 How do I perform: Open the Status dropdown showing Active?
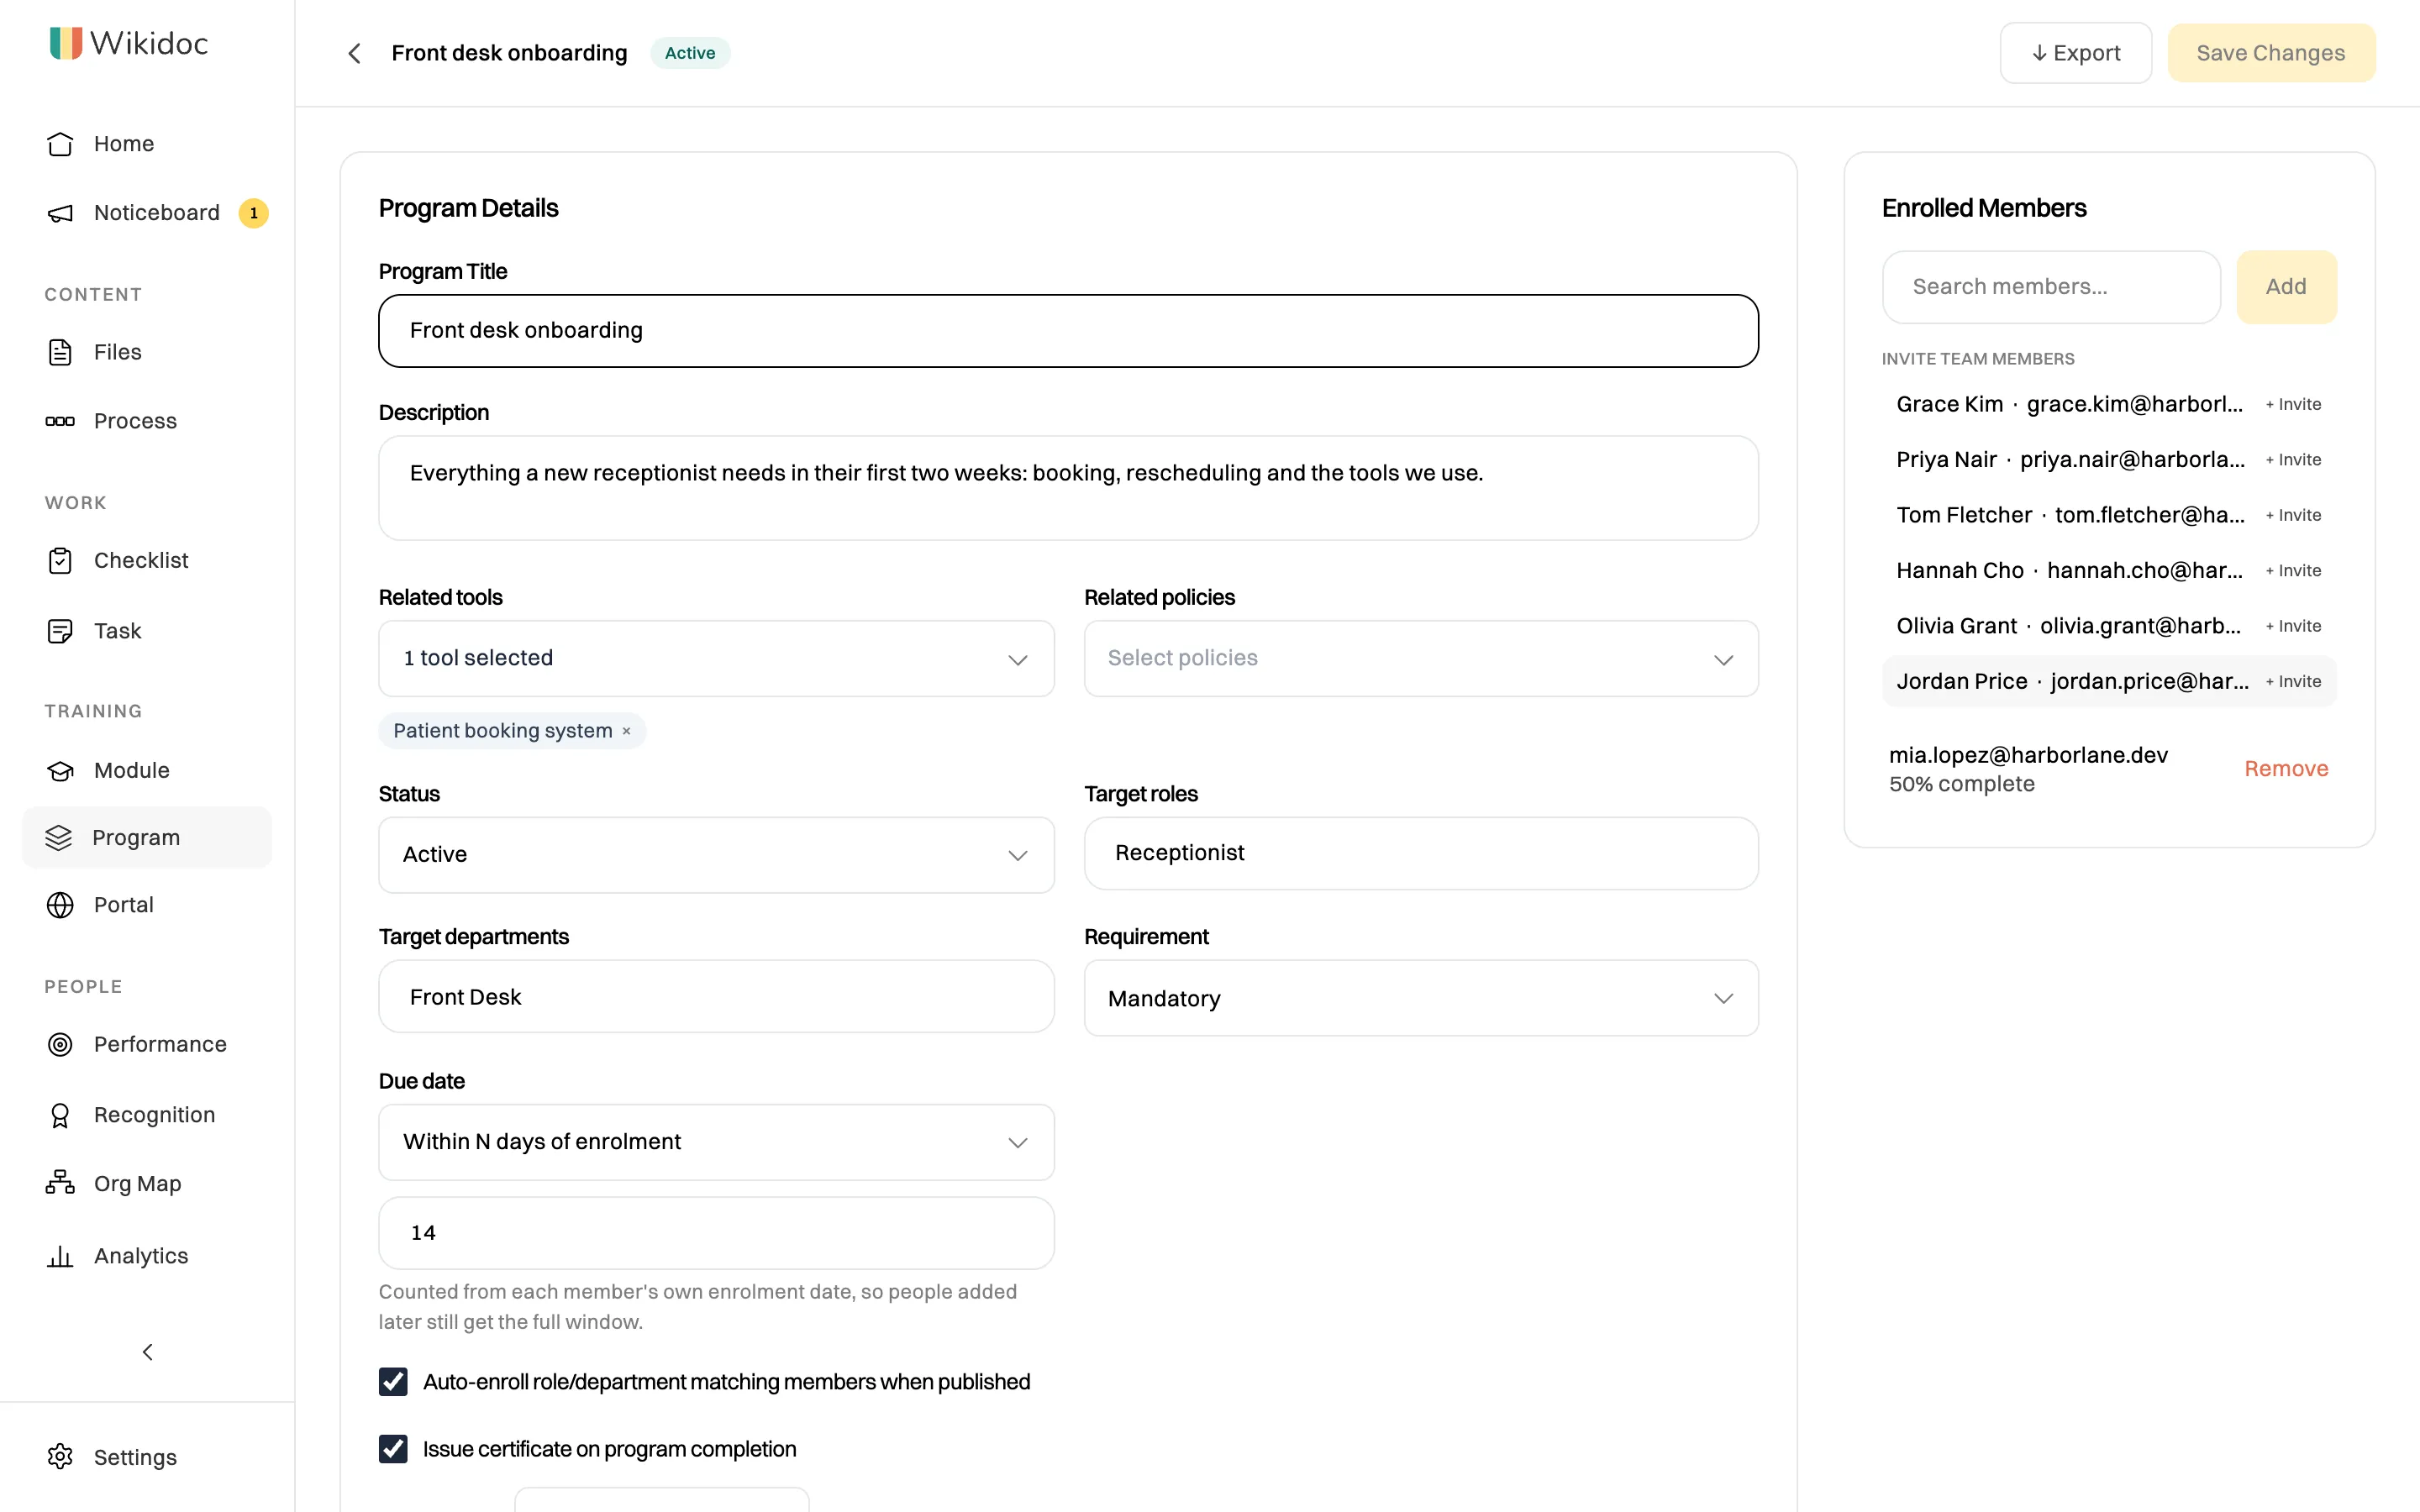(x=716, y=855)
